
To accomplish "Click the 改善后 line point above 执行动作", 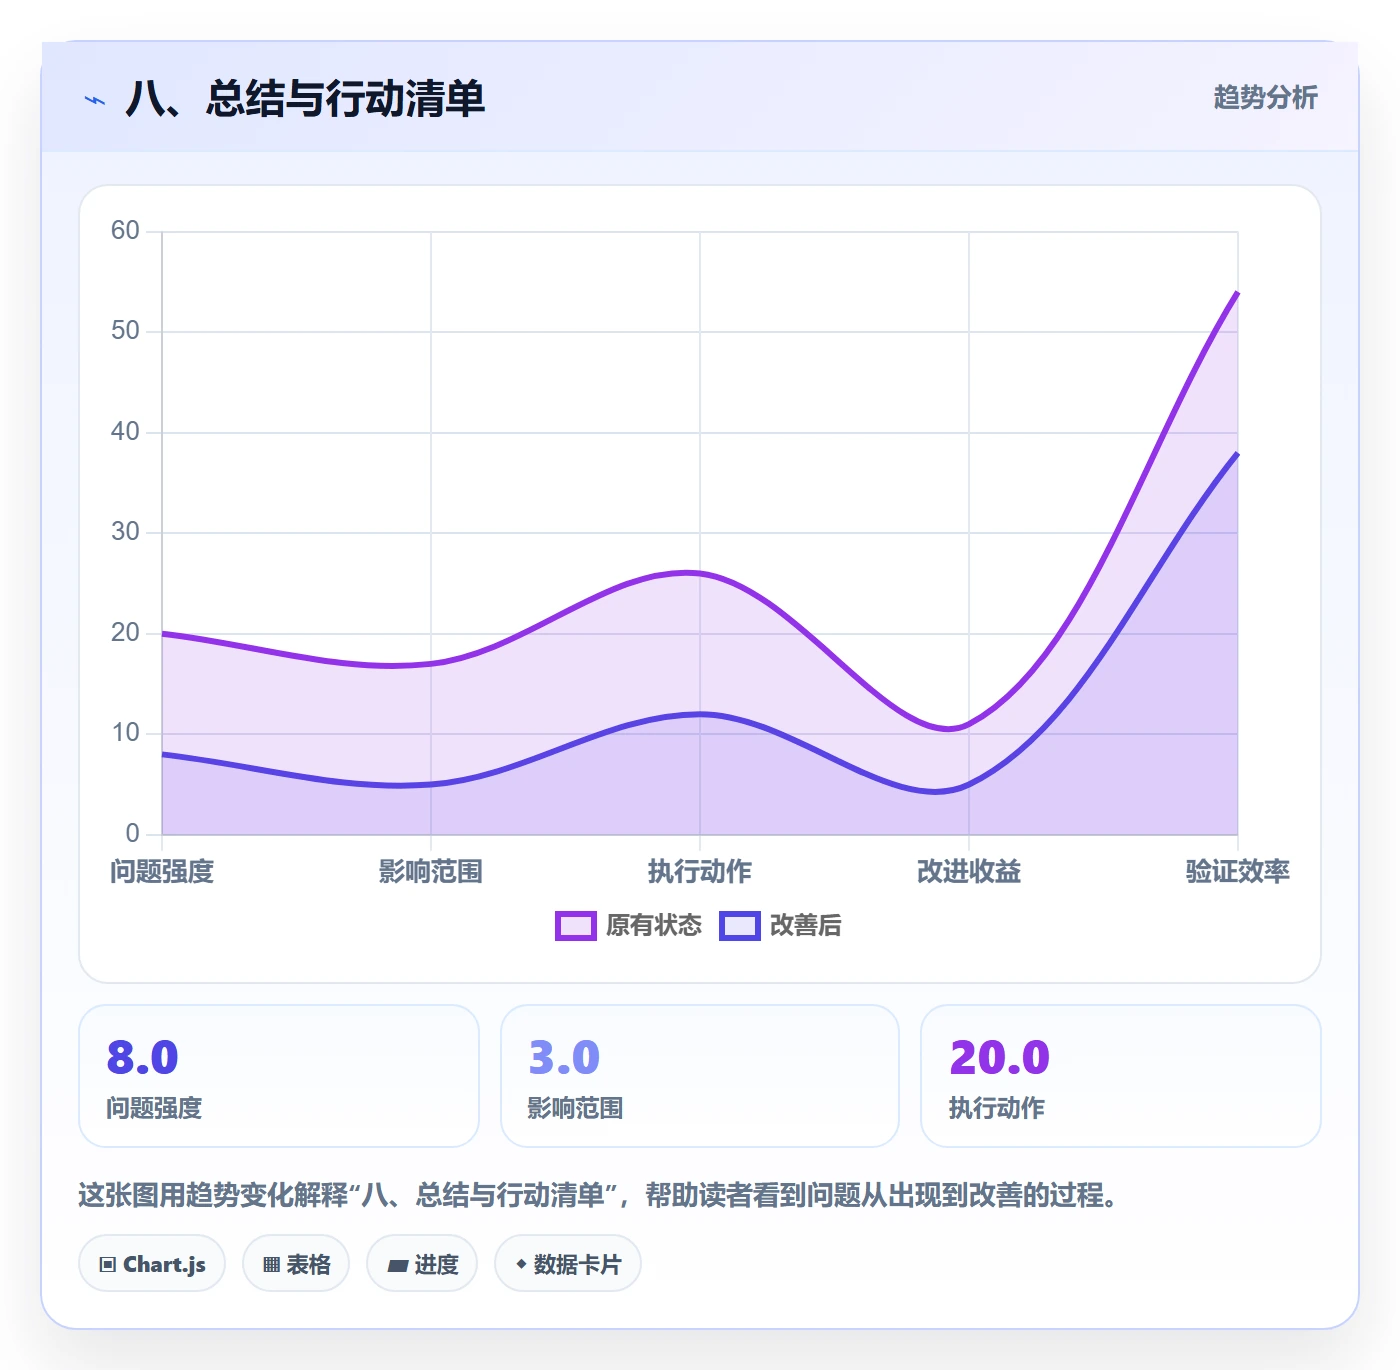I will (700, 714).
